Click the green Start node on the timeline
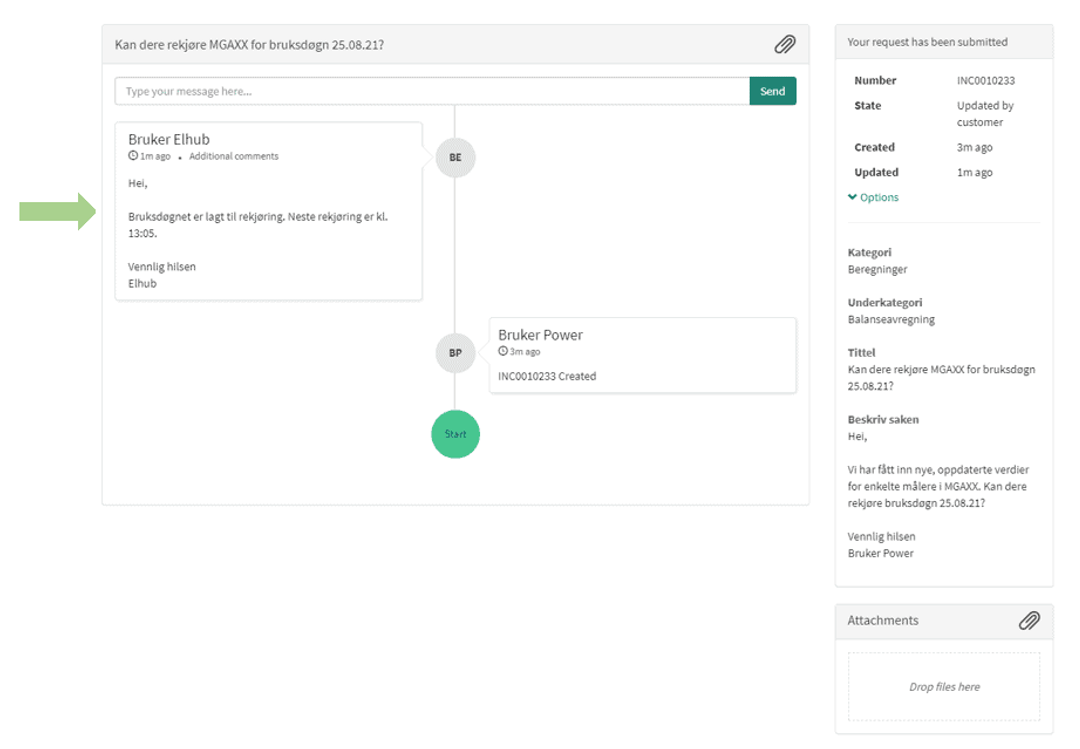Screen dimensions: 1080x749 455,434
